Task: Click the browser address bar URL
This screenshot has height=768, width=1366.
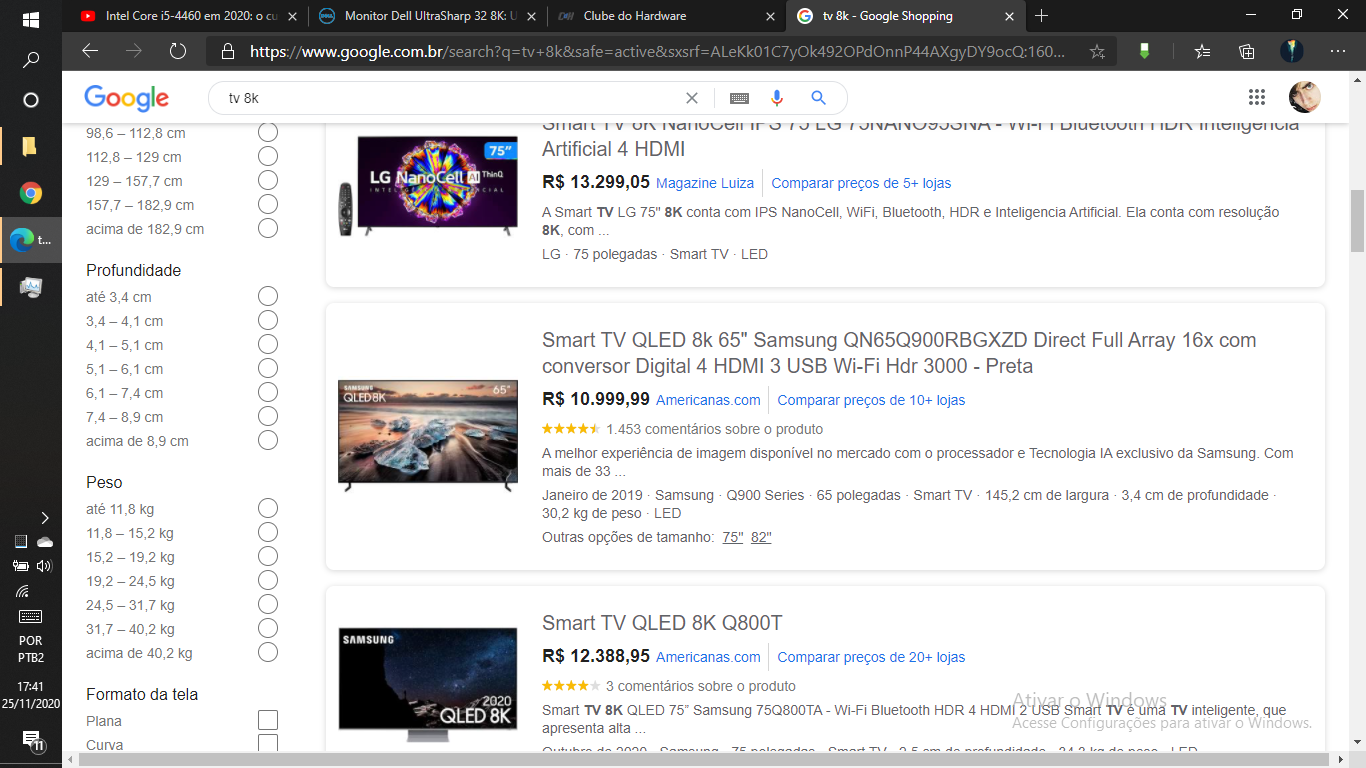Action: coord(658,51)
